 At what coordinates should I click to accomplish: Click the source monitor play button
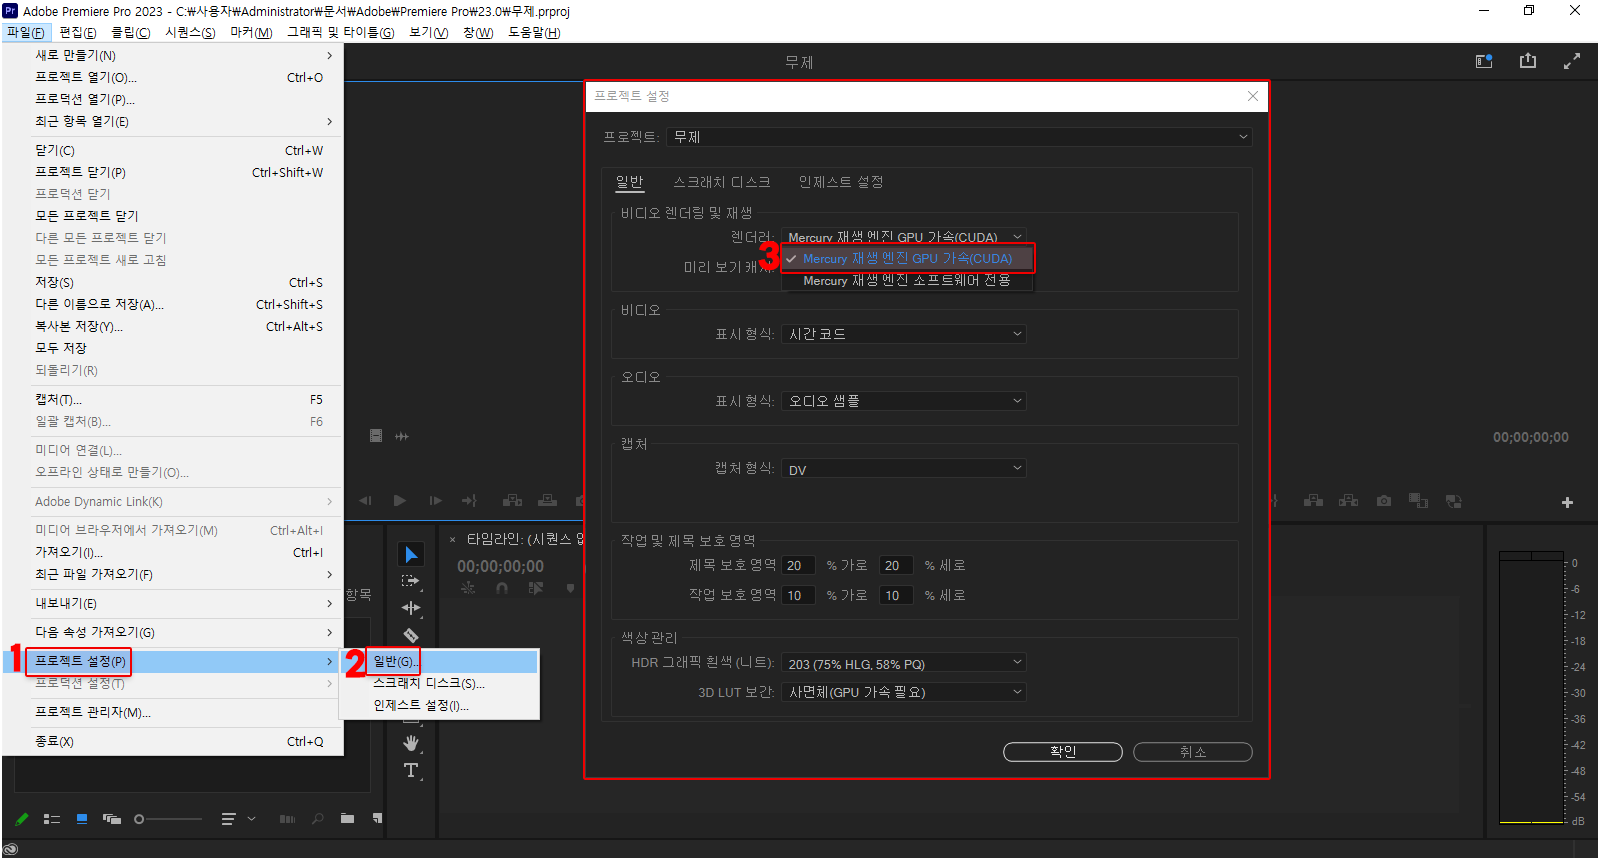[x=400, y=501]
